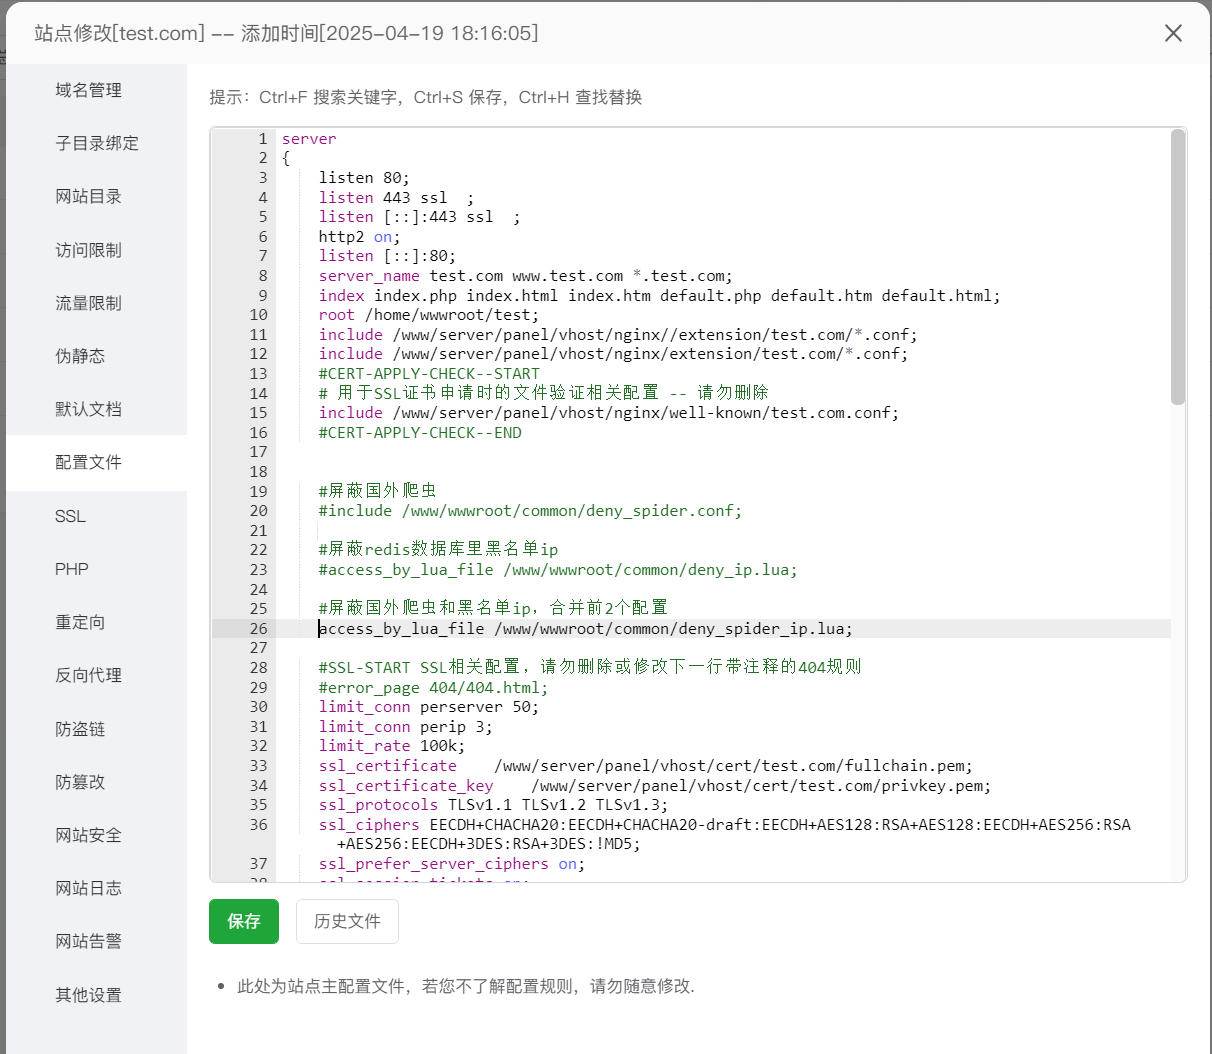Click the ssl_certificate fullchain.pem line
Viewport: 1212px width, 1054px height.
click(646, 766)
